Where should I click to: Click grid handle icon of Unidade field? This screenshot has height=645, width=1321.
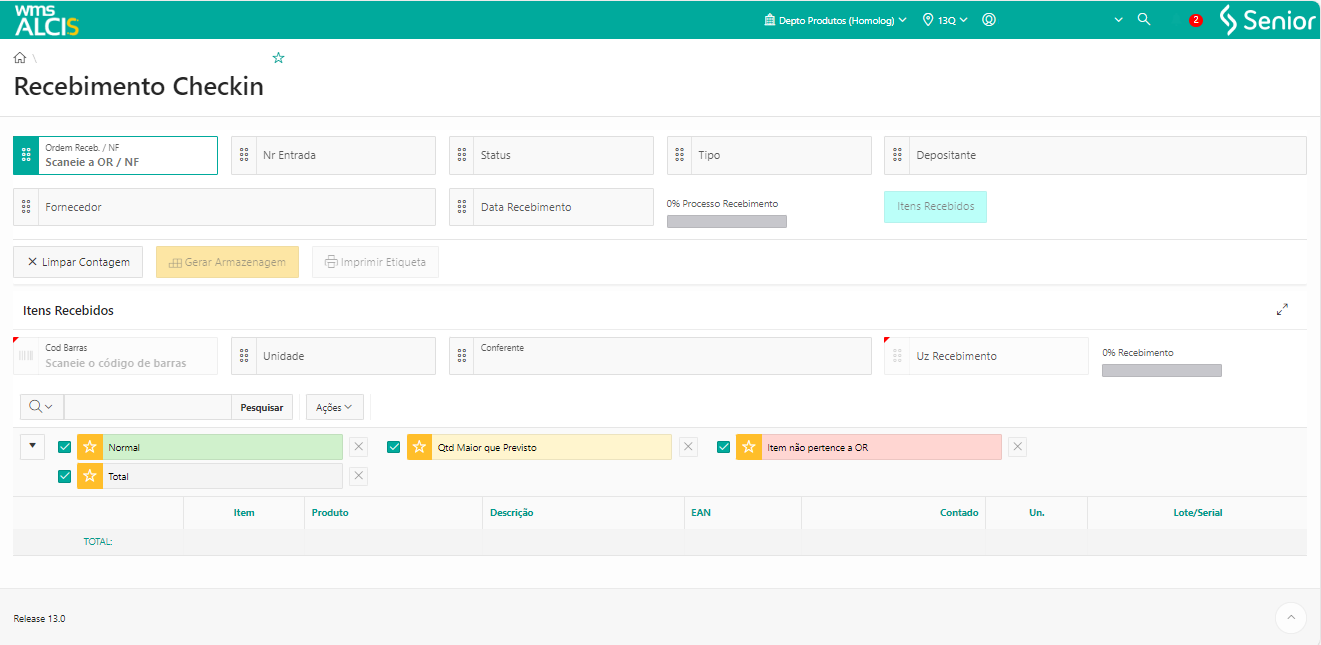point(244,356)
